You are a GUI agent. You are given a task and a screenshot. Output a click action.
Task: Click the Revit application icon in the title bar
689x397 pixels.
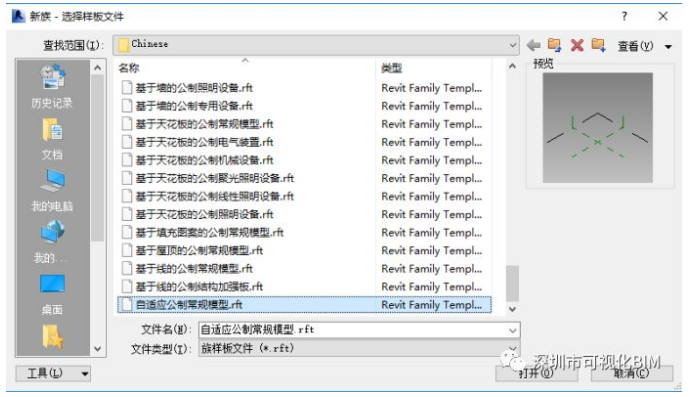[18, 16]
